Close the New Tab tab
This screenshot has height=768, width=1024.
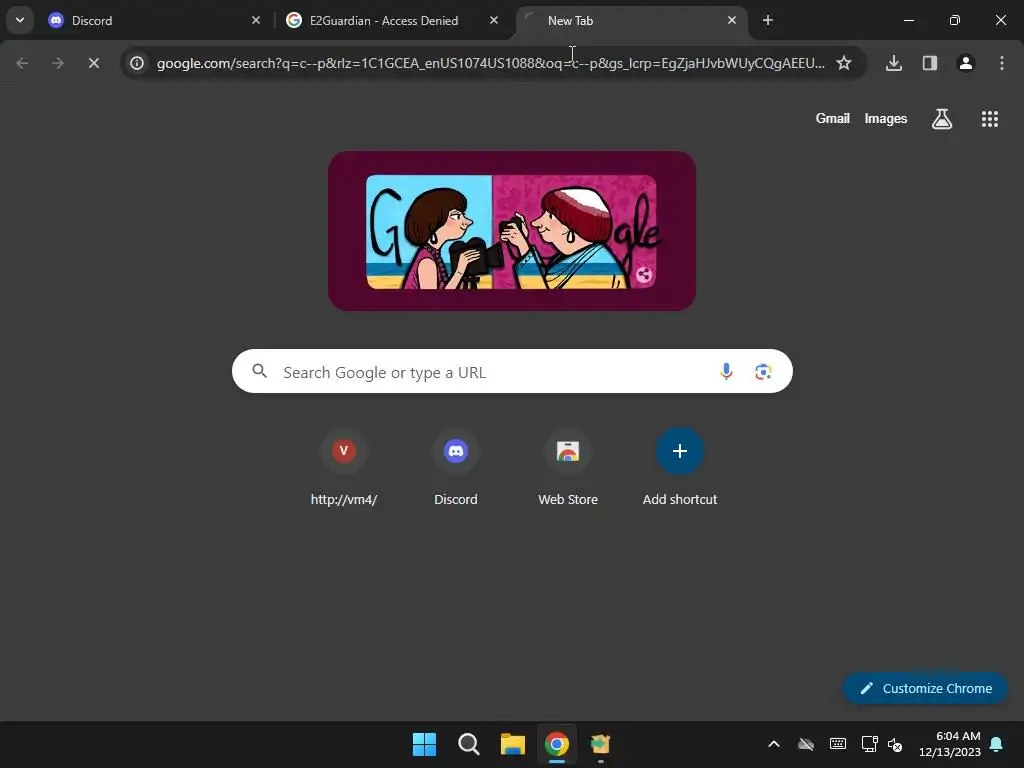(732, 20)
